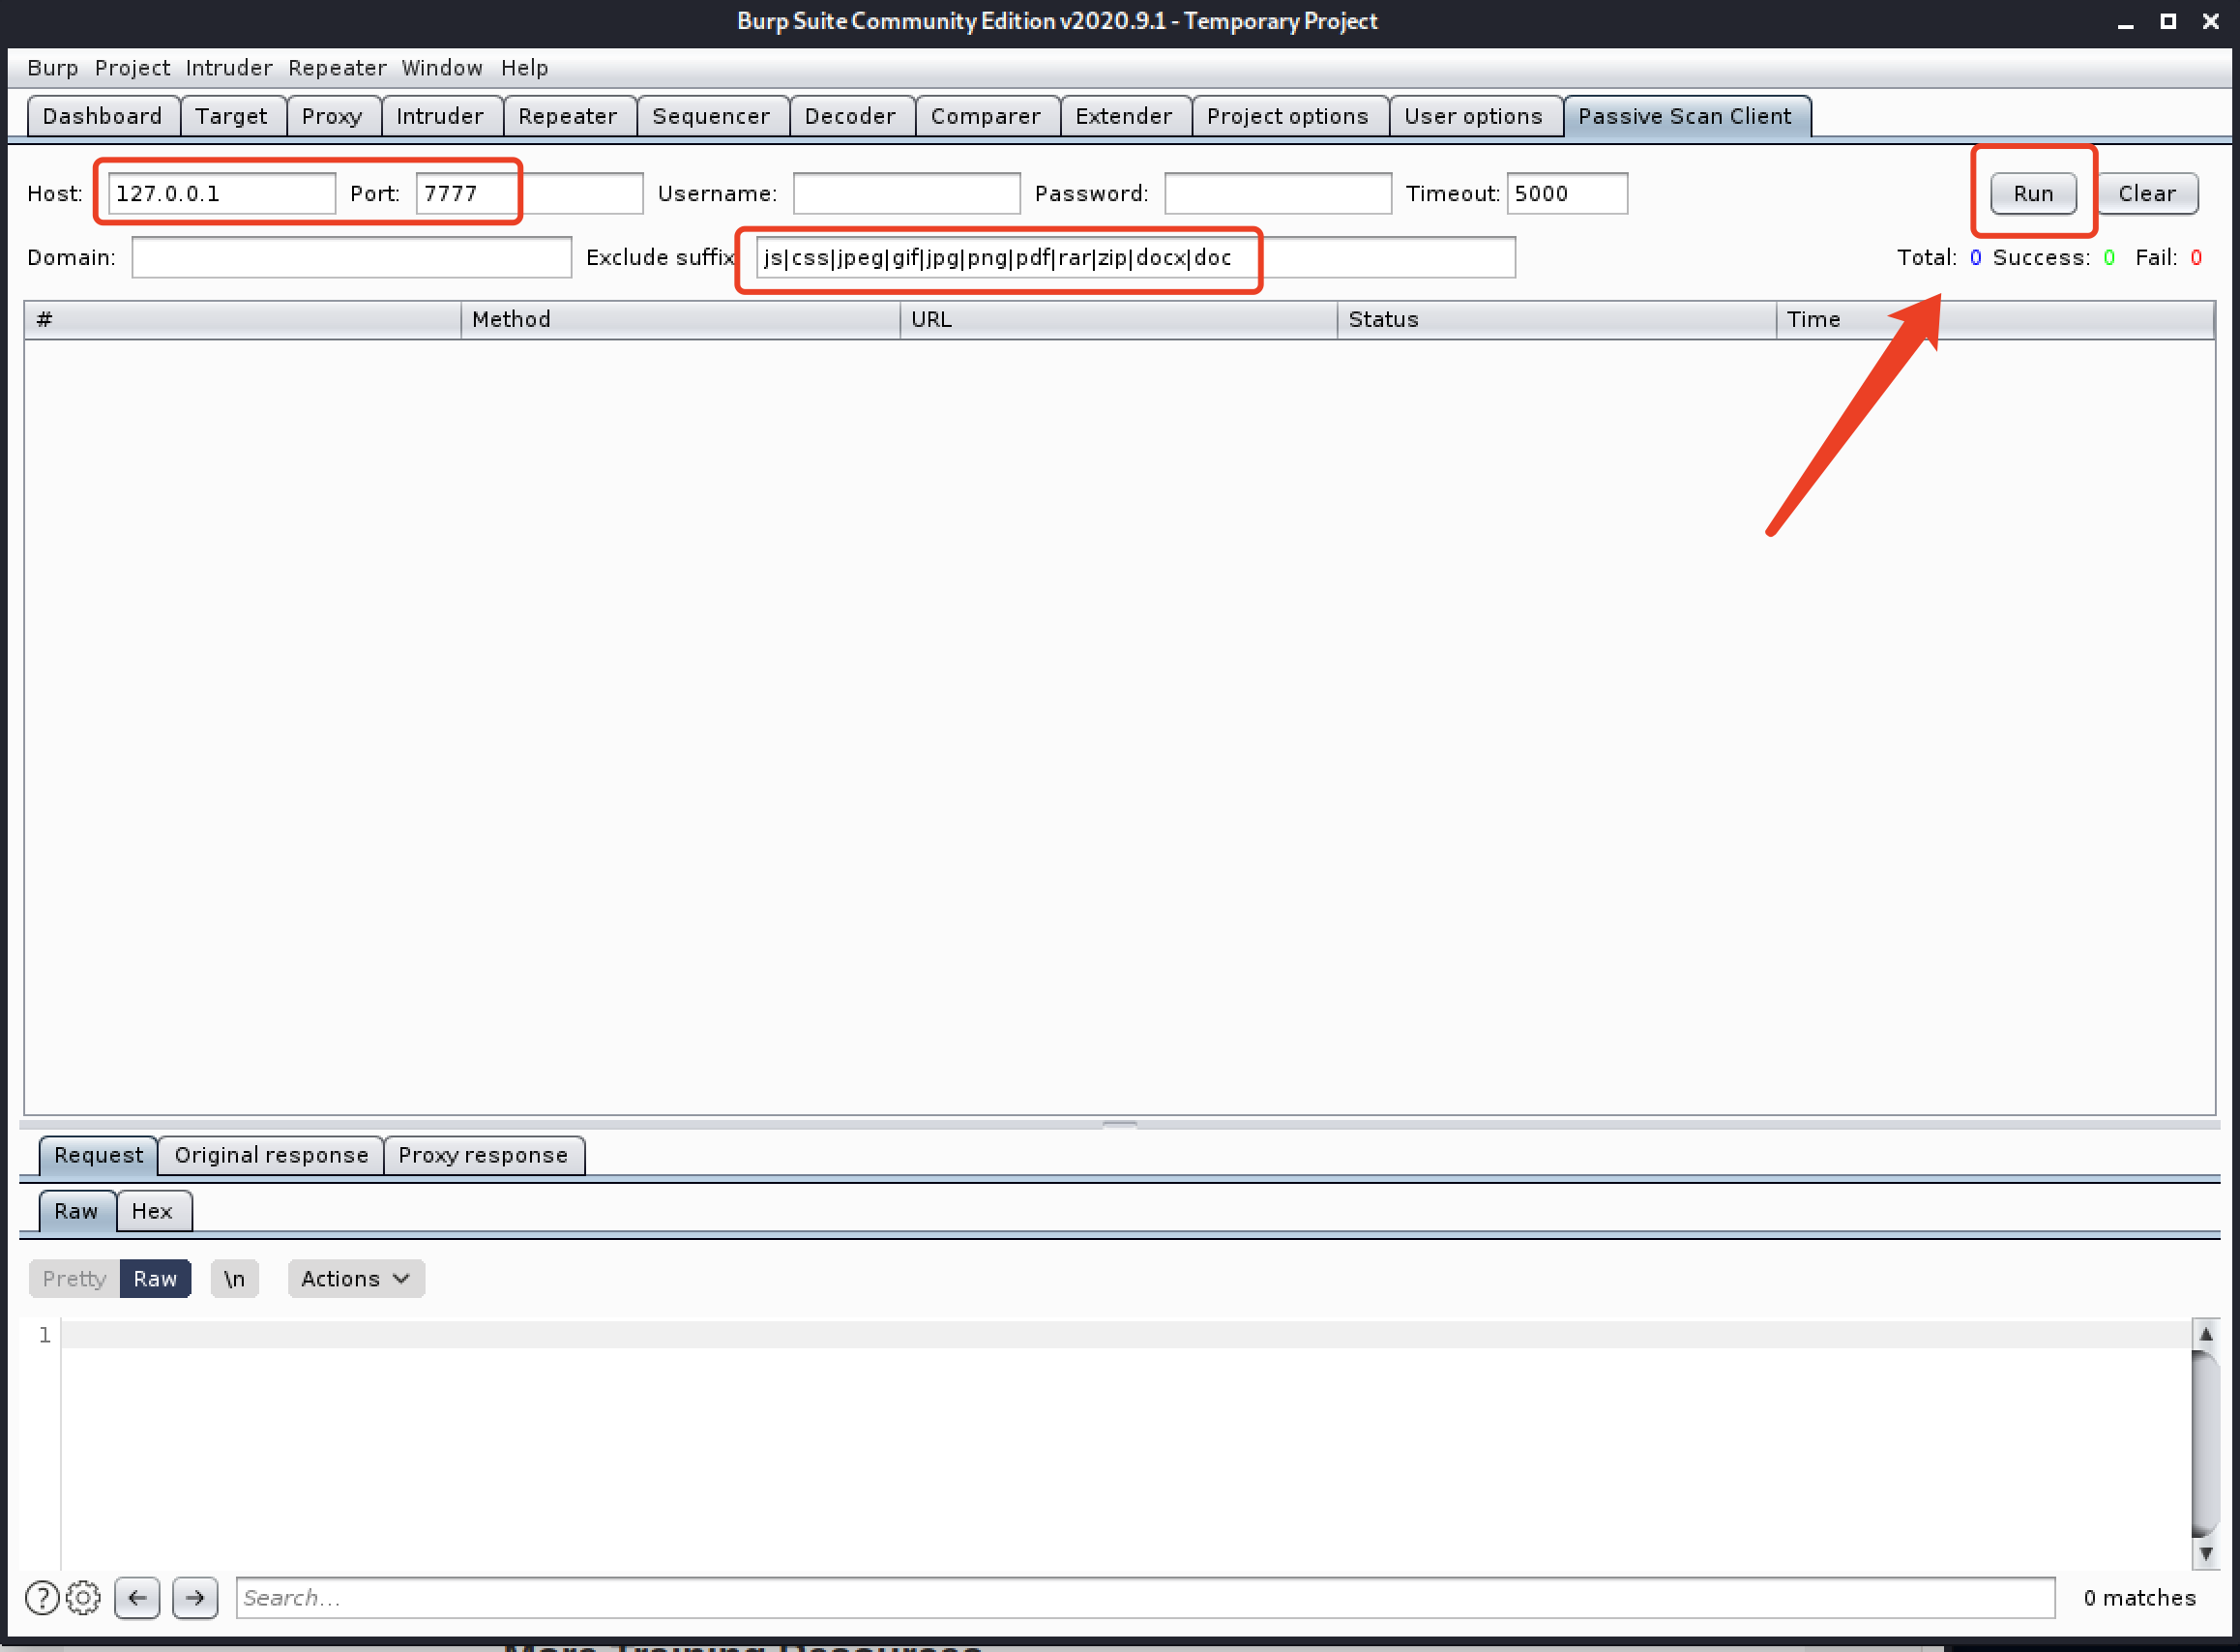Focus the Search text field
Viewport: 2240px width, 1652px height.
point(1144,1598)
